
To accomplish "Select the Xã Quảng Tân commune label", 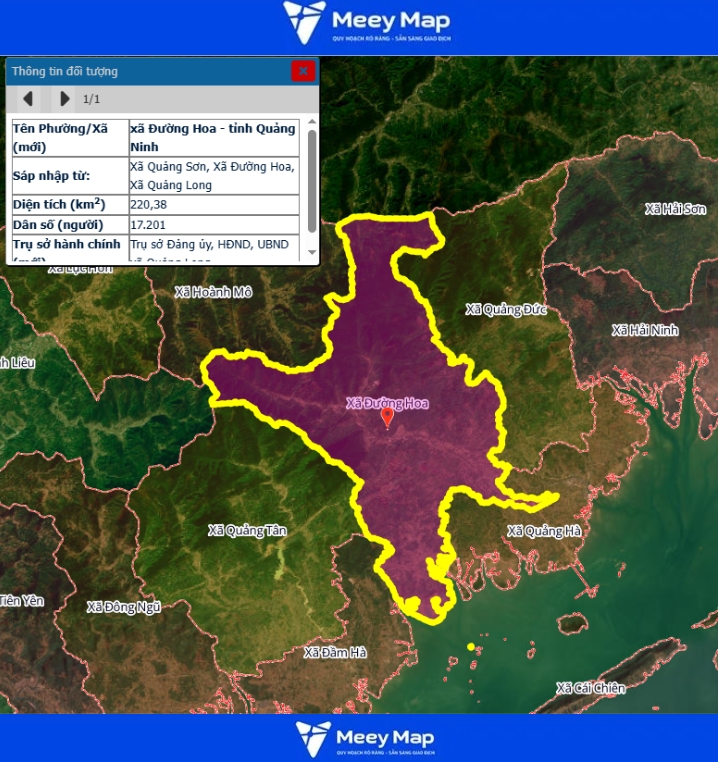I will pos(247,531).
